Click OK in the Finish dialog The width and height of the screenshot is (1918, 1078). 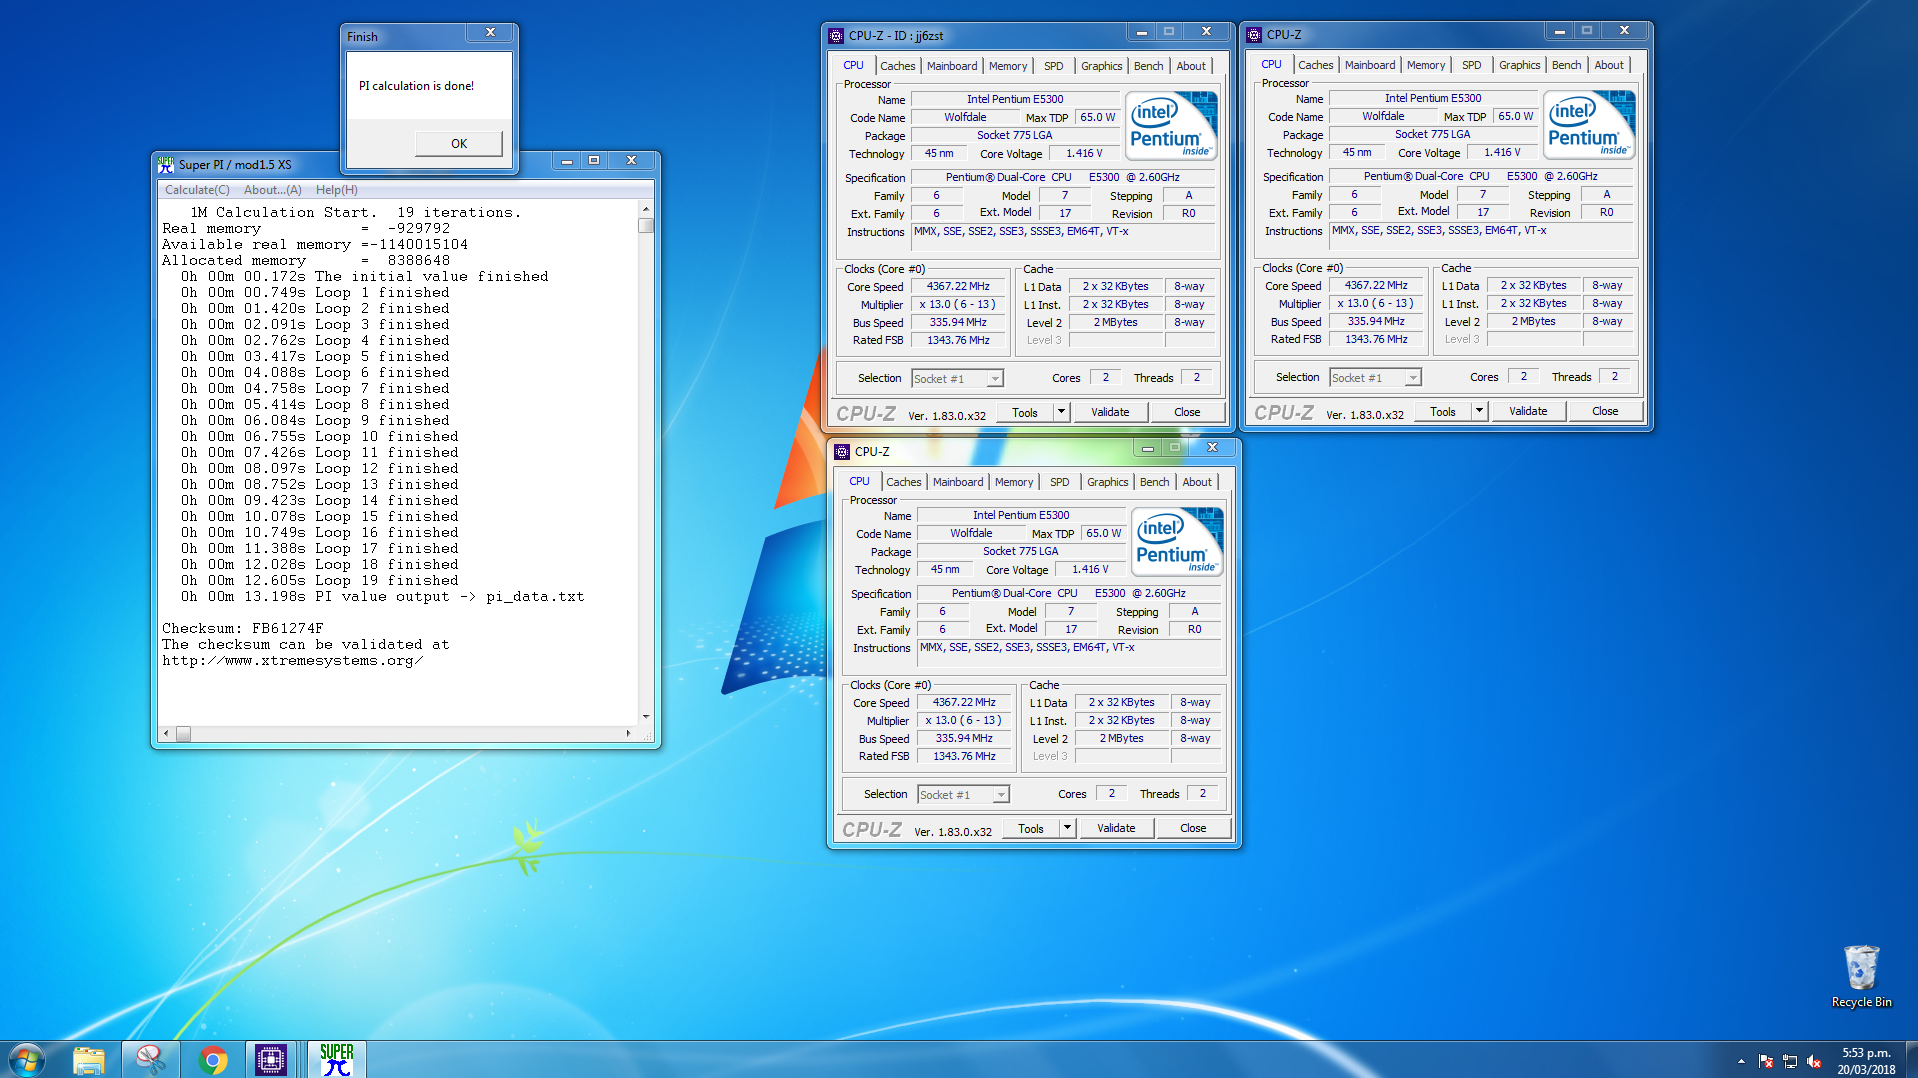pyautogui.click(x=458, y=143)
